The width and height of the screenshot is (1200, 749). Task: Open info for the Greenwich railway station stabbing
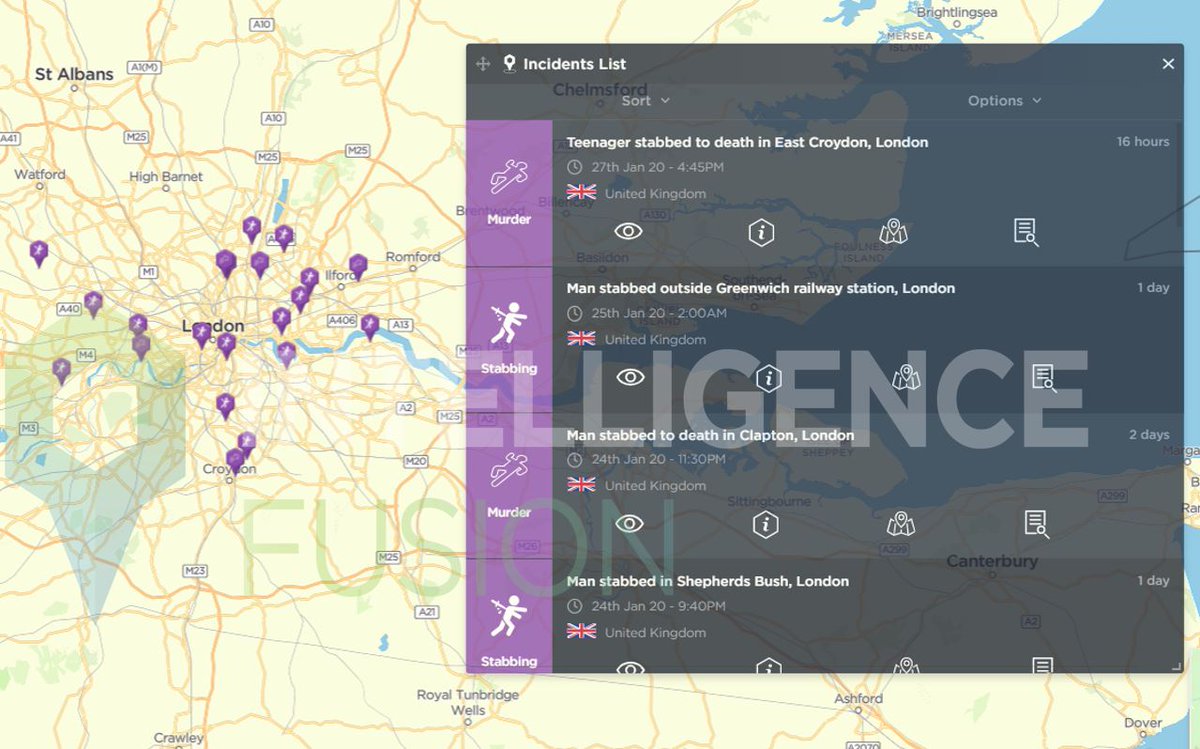768,378
